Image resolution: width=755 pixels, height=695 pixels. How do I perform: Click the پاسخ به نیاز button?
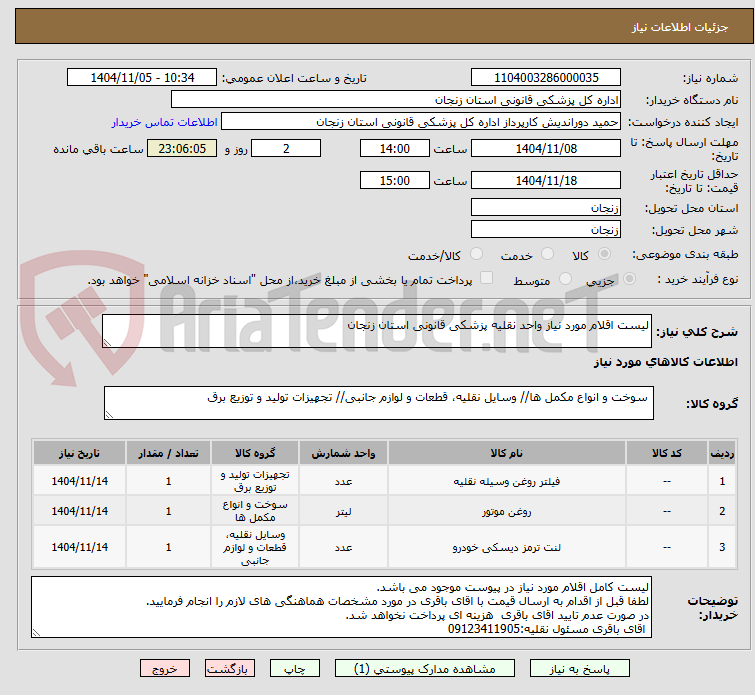580,669
